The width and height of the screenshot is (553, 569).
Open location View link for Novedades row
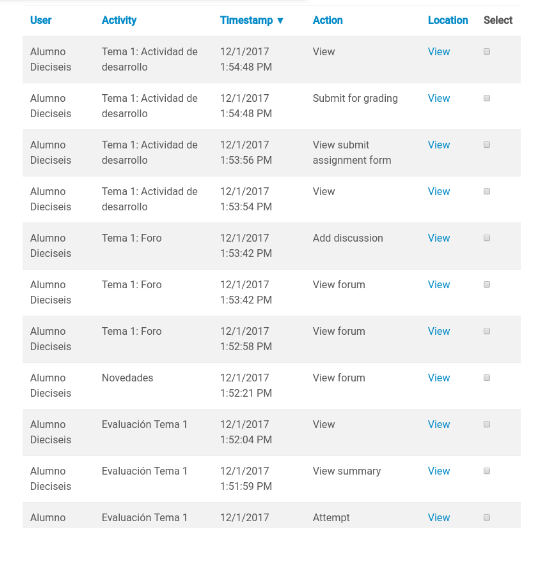439,378
